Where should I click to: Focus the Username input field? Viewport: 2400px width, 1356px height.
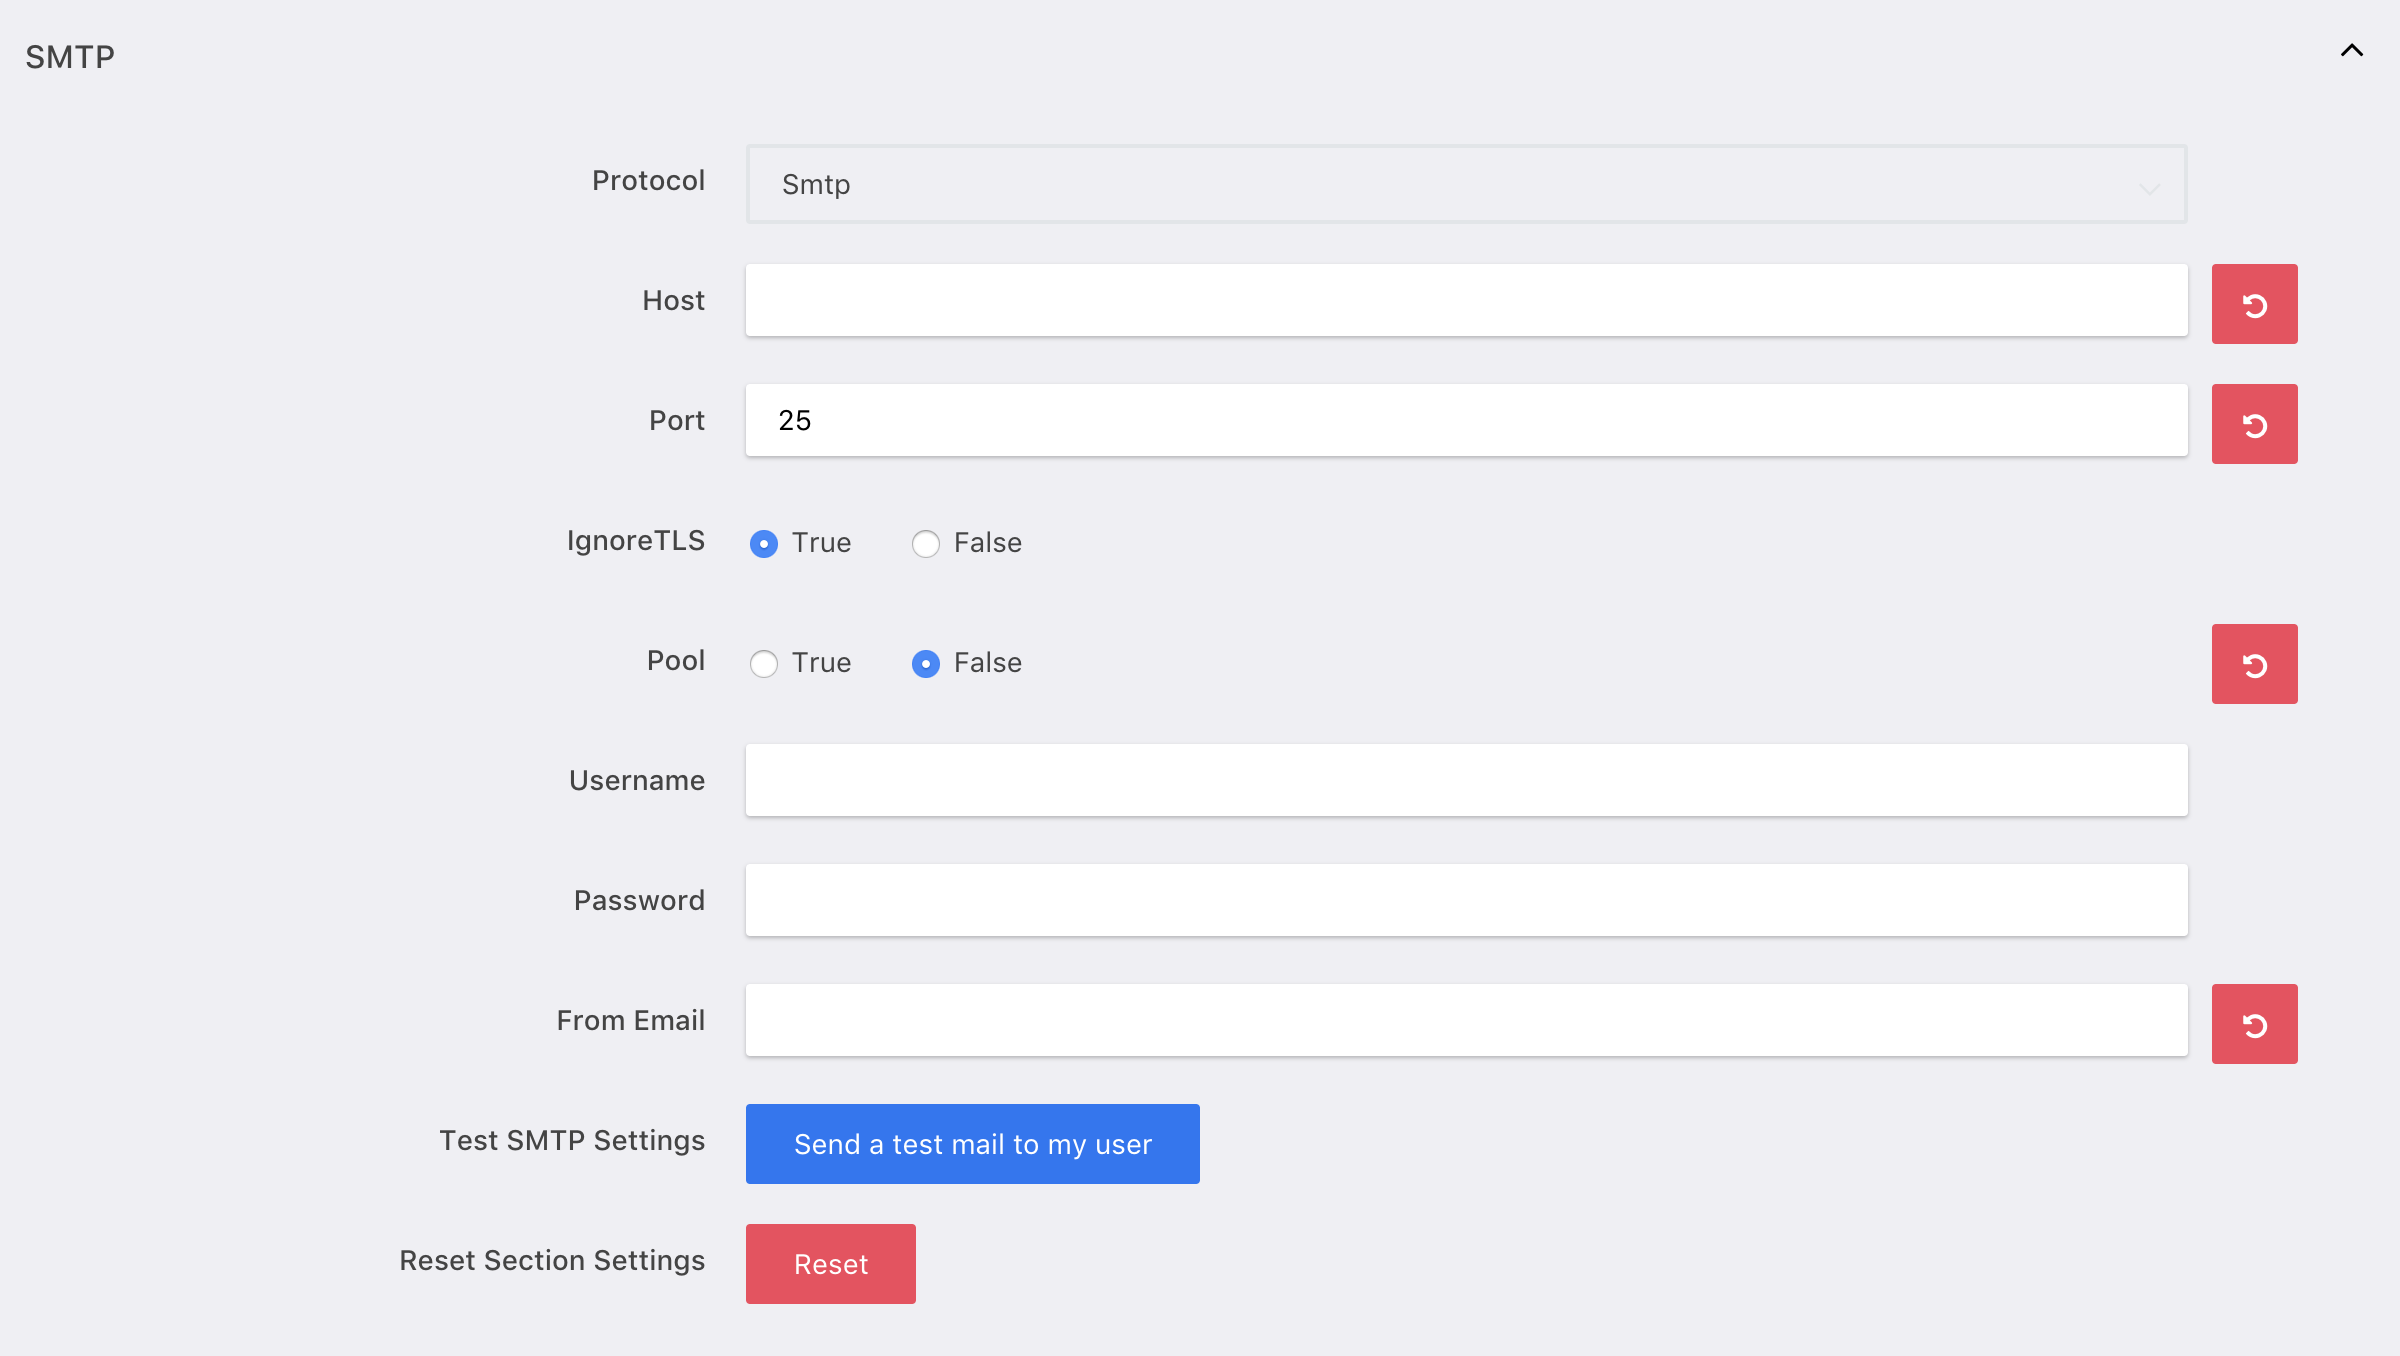[1466, 780]
